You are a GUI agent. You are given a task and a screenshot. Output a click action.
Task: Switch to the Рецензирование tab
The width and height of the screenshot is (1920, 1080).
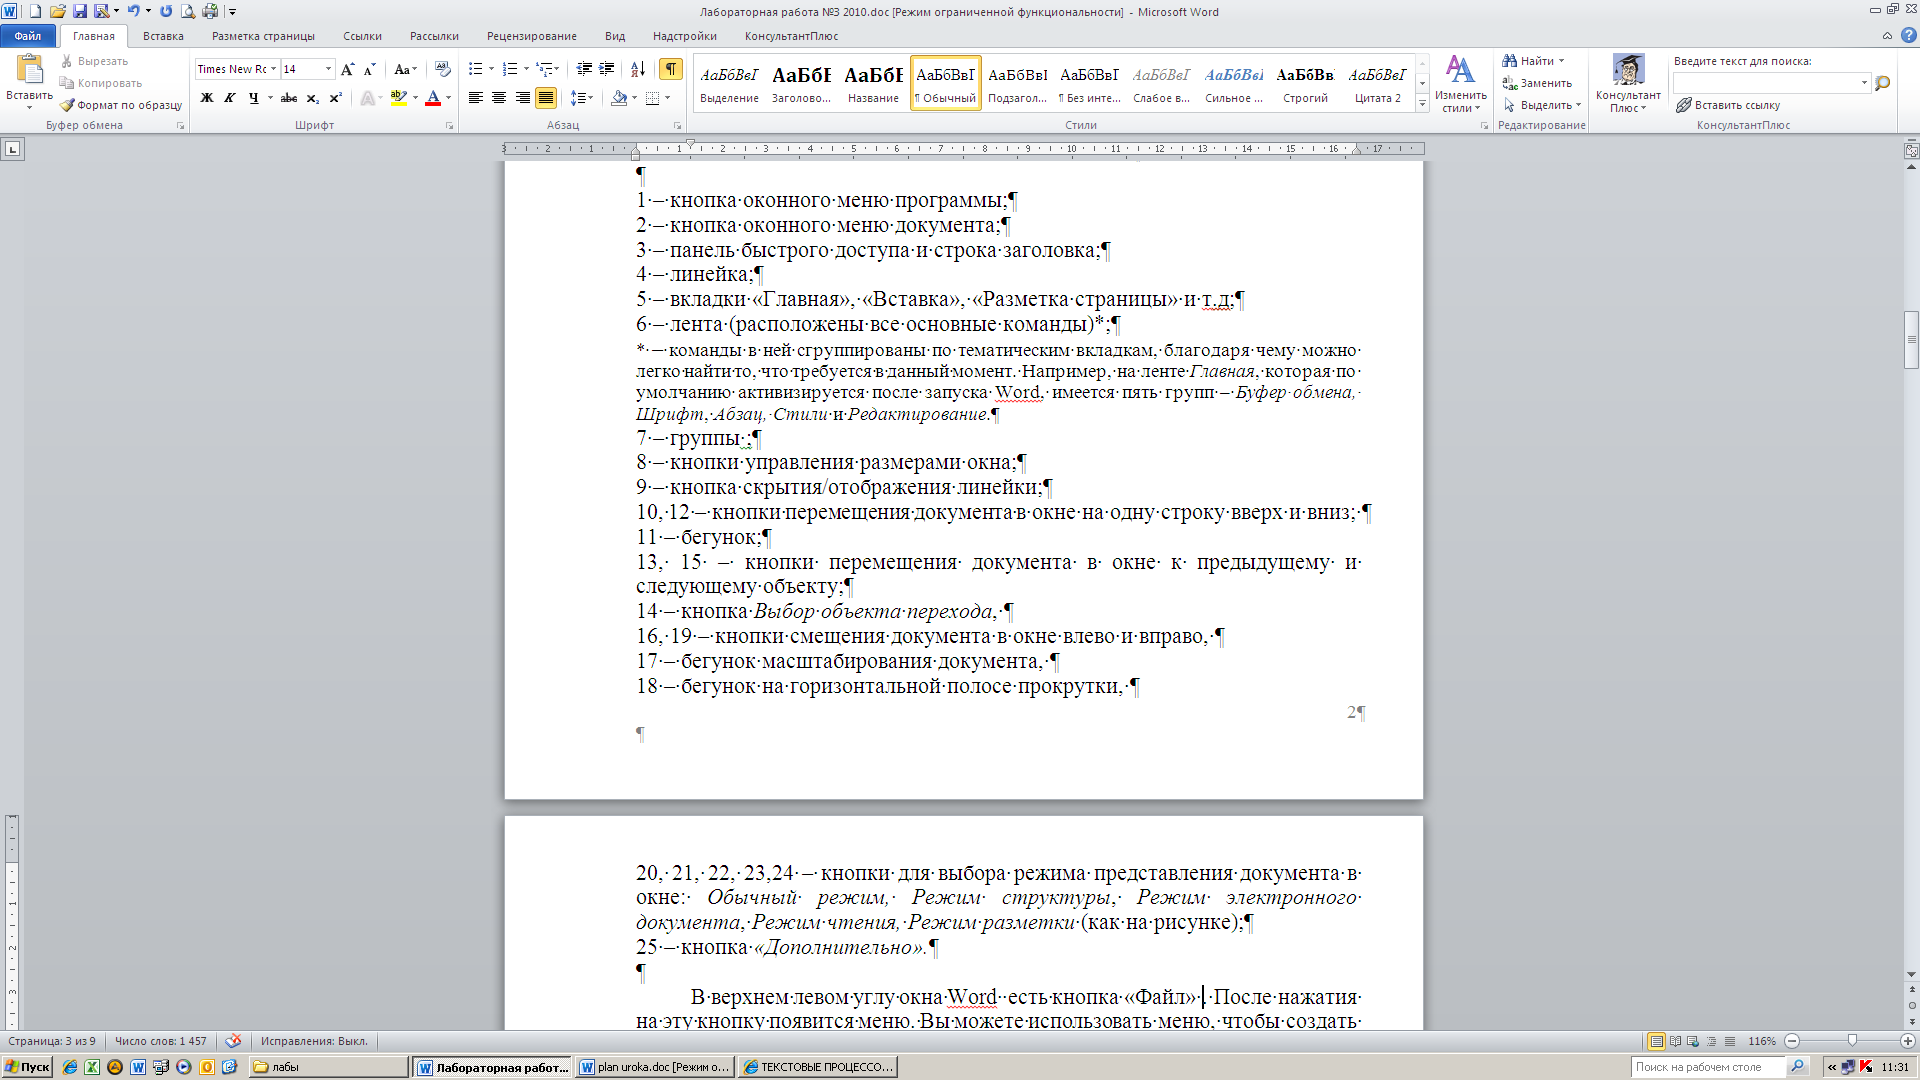pos(531,36)
